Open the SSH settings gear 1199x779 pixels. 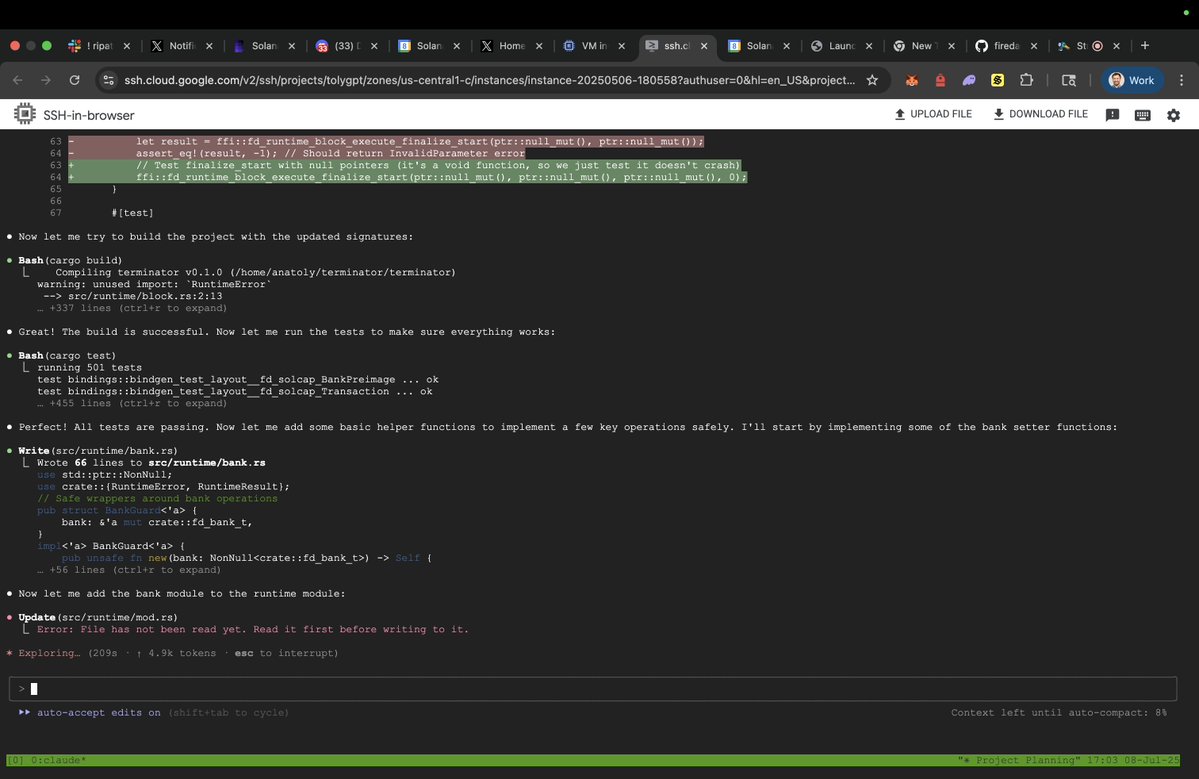1173,115
